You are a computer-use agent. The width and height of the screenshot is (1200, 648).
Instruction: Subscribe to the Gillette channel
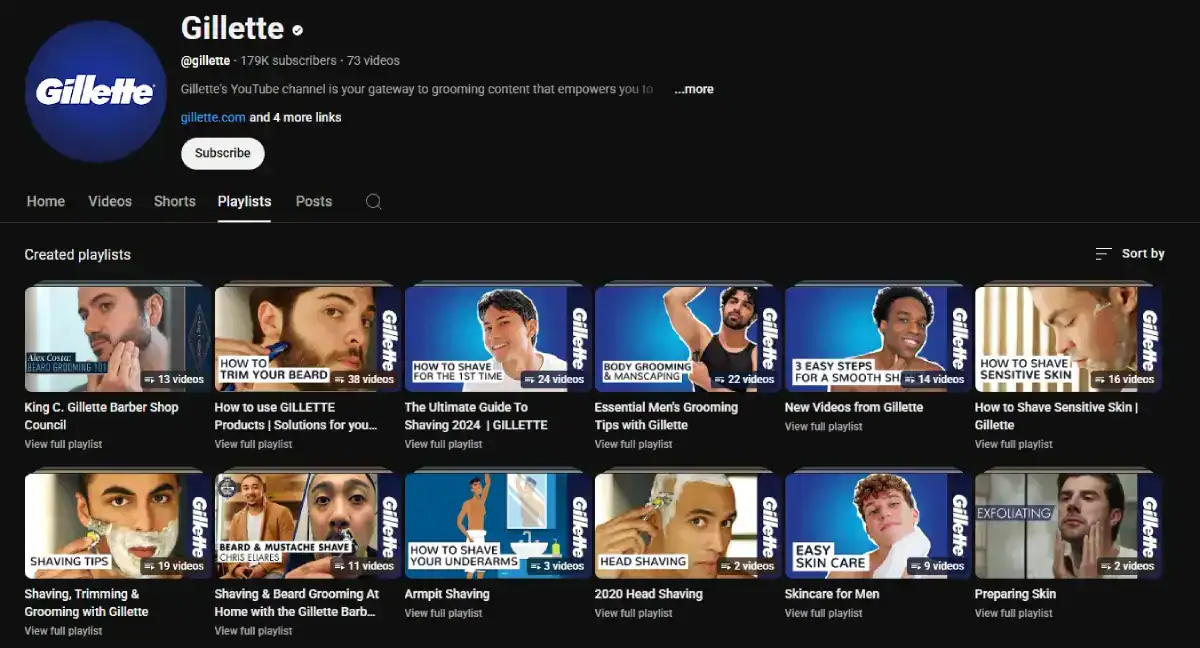coord(223,153)
